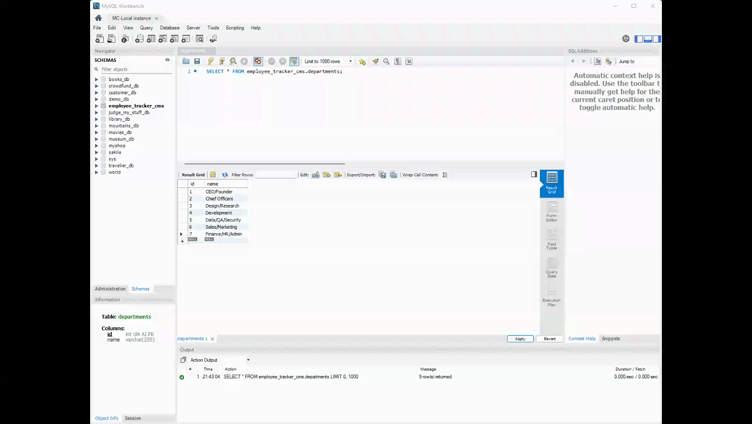Viewport: 752px width, 424px height.
Task: Expand the world schema node
Action: (x=96, y=172)
